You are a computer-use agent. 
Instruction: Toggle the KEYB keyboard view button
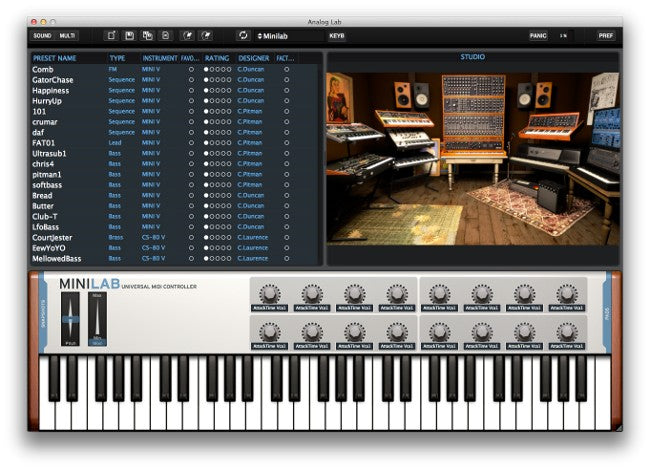click(x=337, y=36)
